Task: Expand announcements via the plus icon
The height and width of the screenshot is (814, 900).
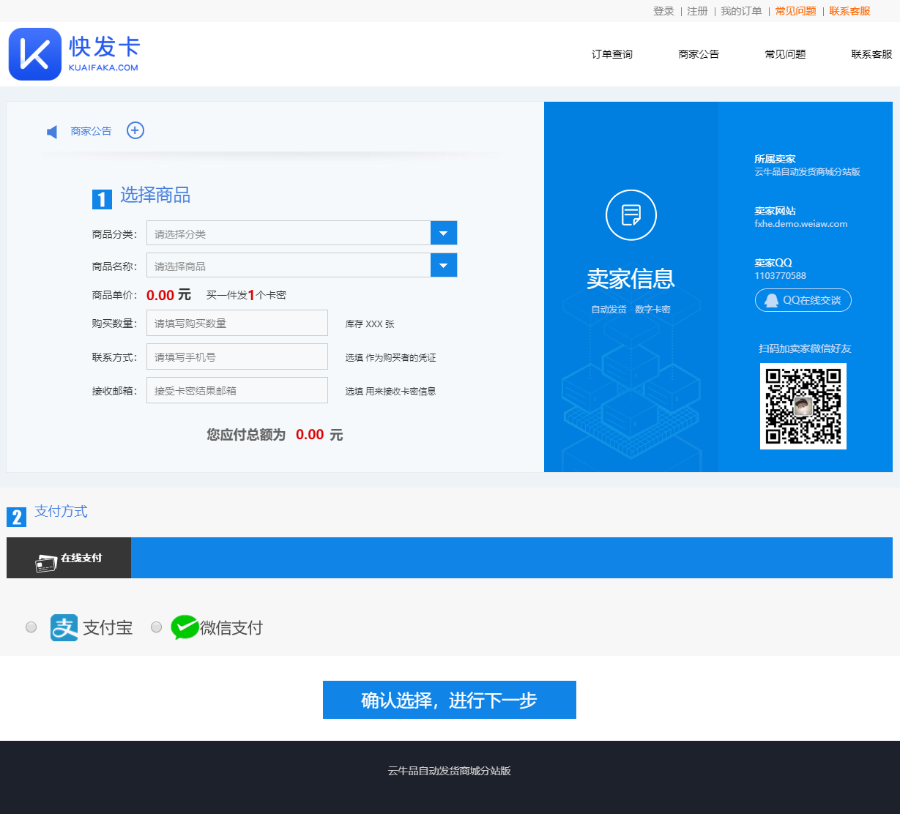Action: pos(135,130)
